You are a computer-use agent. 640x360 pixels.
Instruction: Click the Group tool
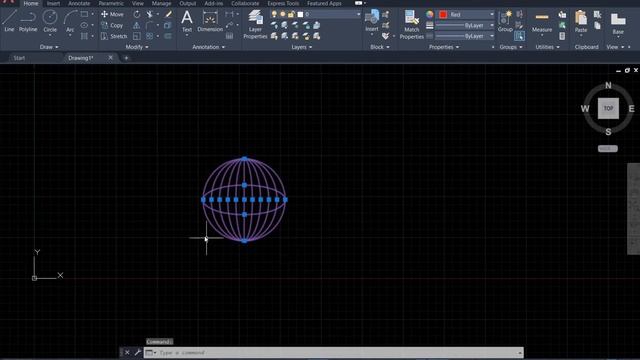click(505, 21)
